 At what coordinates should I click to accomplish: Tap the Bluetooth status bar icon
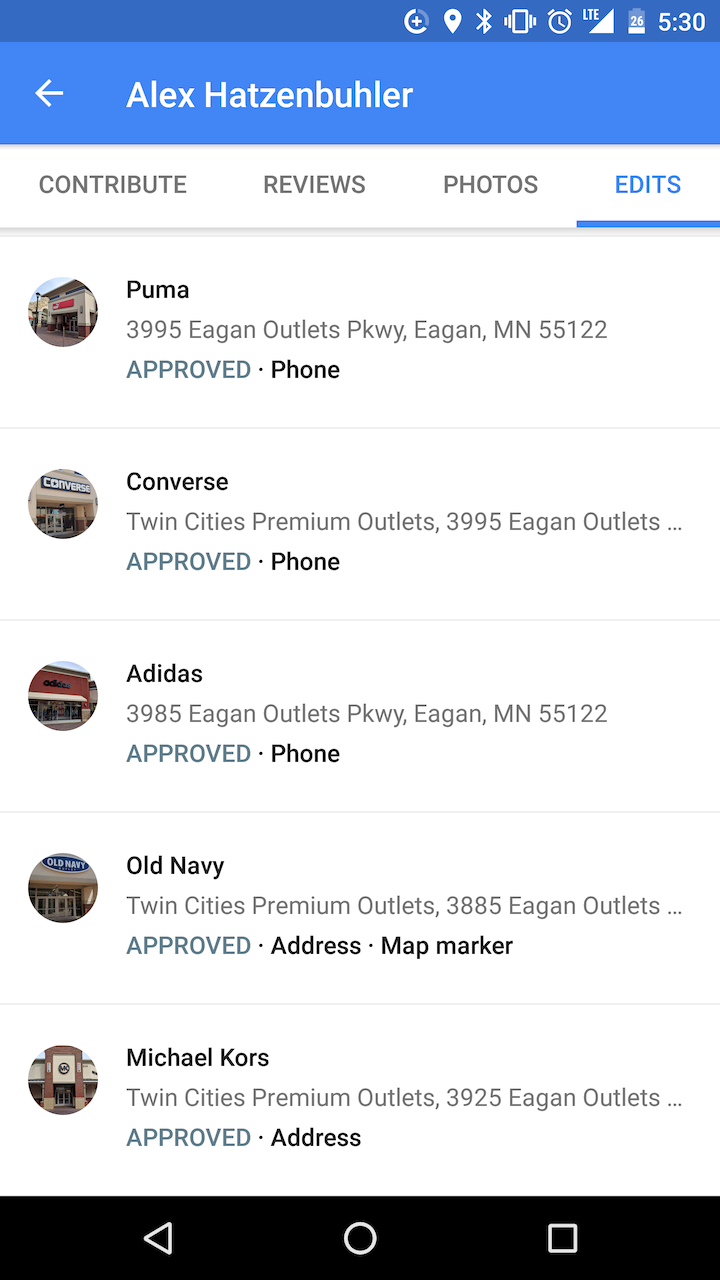484,21
